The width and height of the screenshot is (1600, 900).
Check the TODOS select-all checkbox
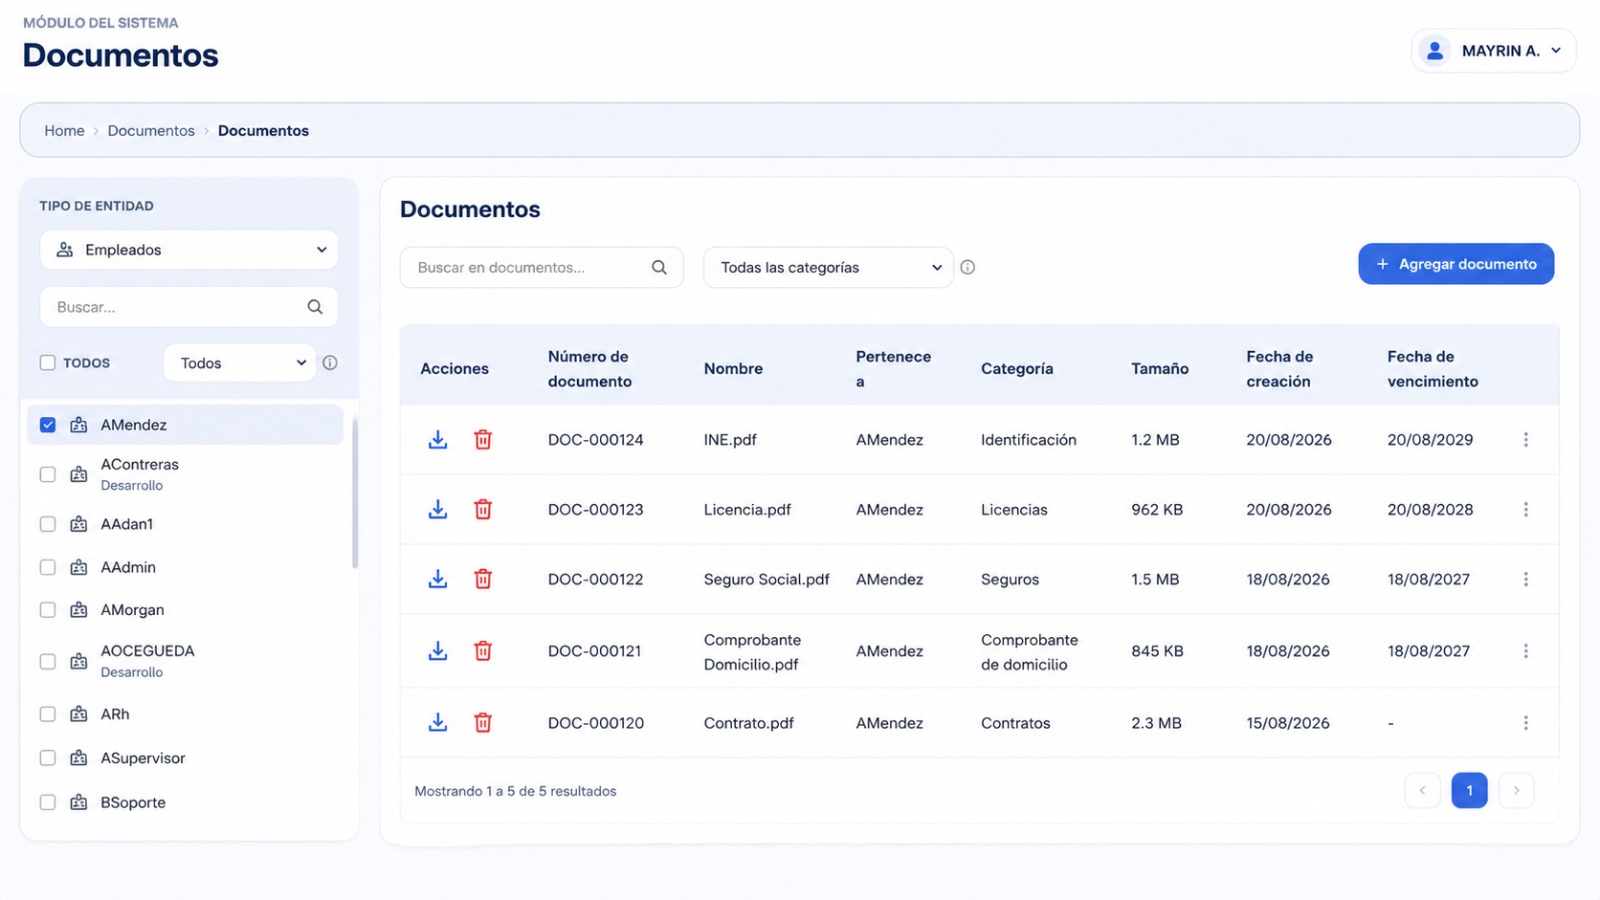tap(47, 363)
